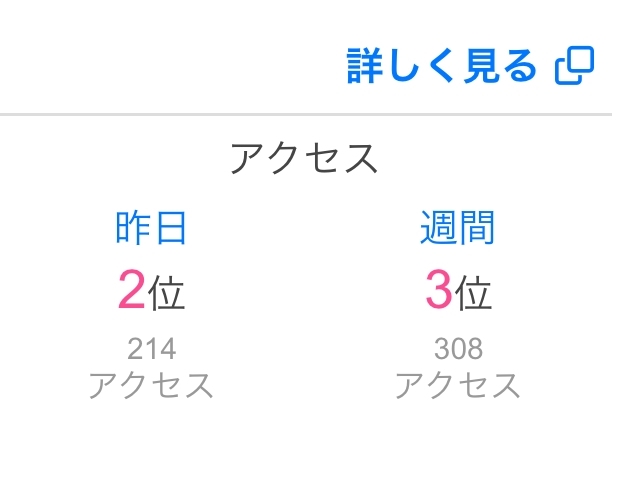The height and width of the screenshot is (486, 638).
Task: Click the 昨日 column's 214 アクセス block
Action: coord(151,367)
